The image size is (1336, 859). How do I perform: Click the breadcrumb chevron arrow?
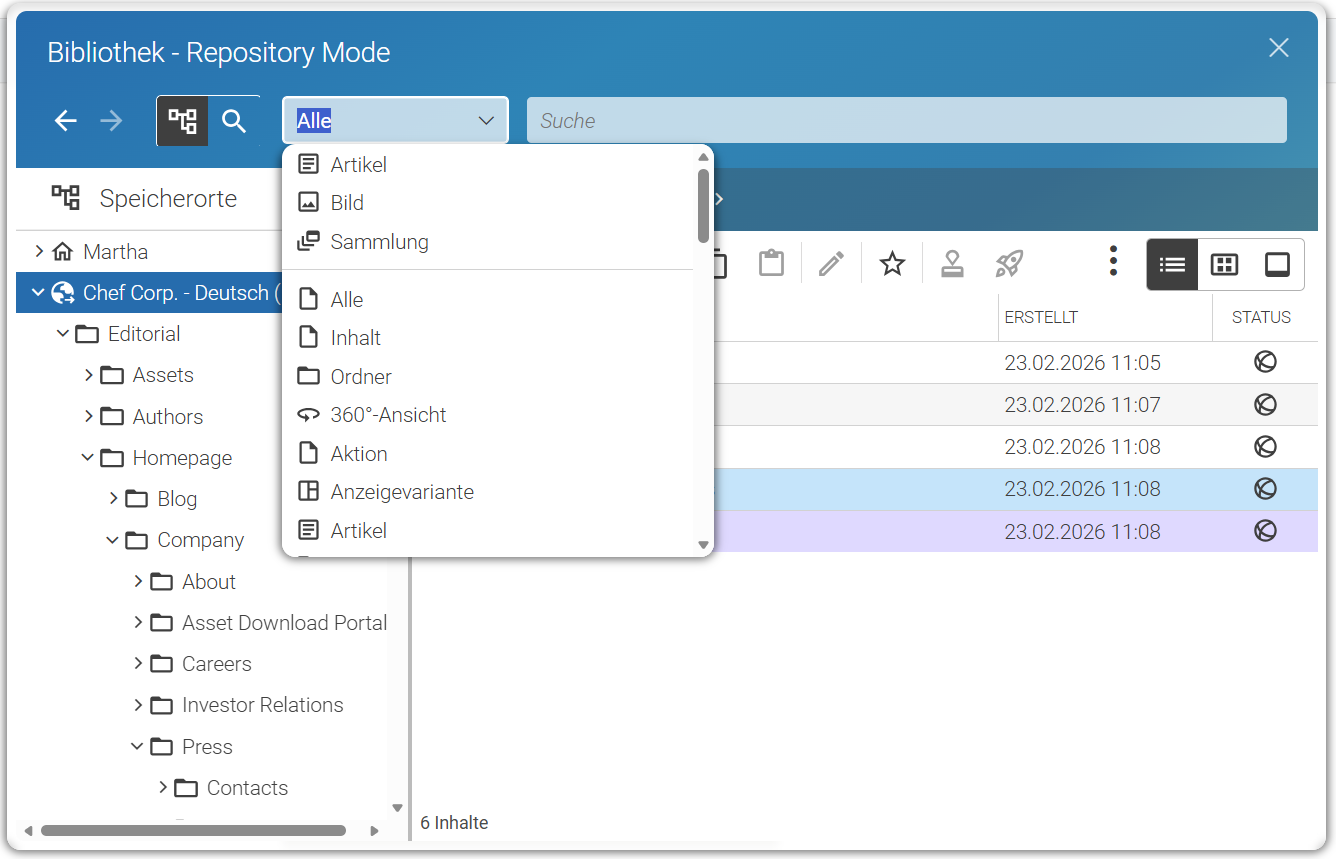[719, 199]
